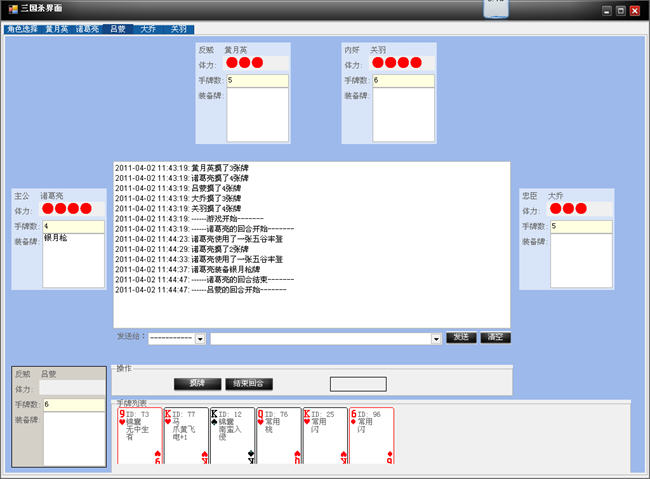
Task: Click the 摸牌 draw card button
Action: [197, 384]
